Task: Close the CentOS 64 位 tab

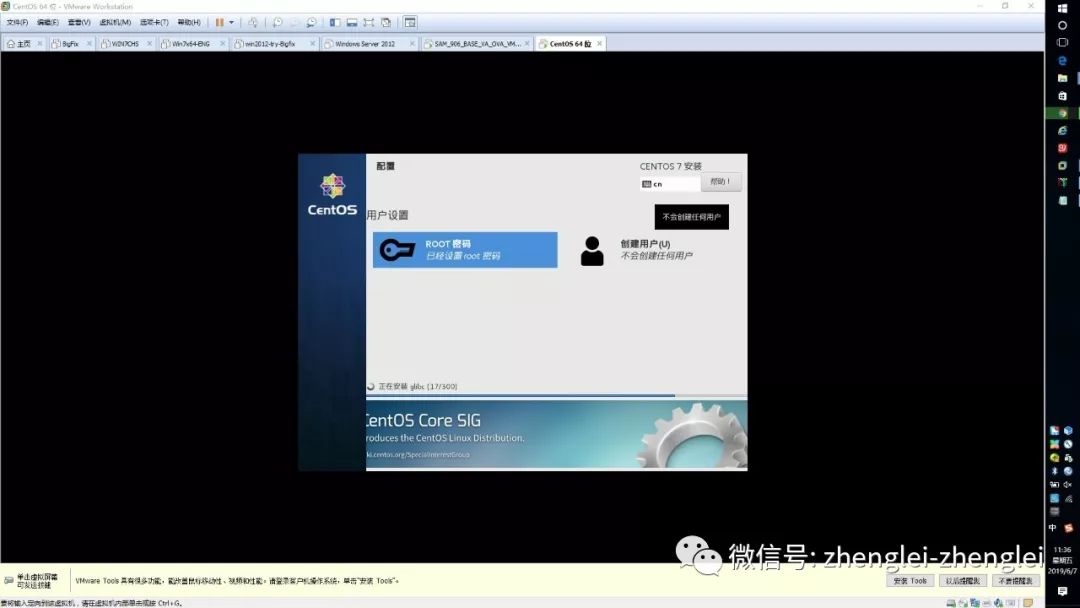Action: [x=599, y=43]
